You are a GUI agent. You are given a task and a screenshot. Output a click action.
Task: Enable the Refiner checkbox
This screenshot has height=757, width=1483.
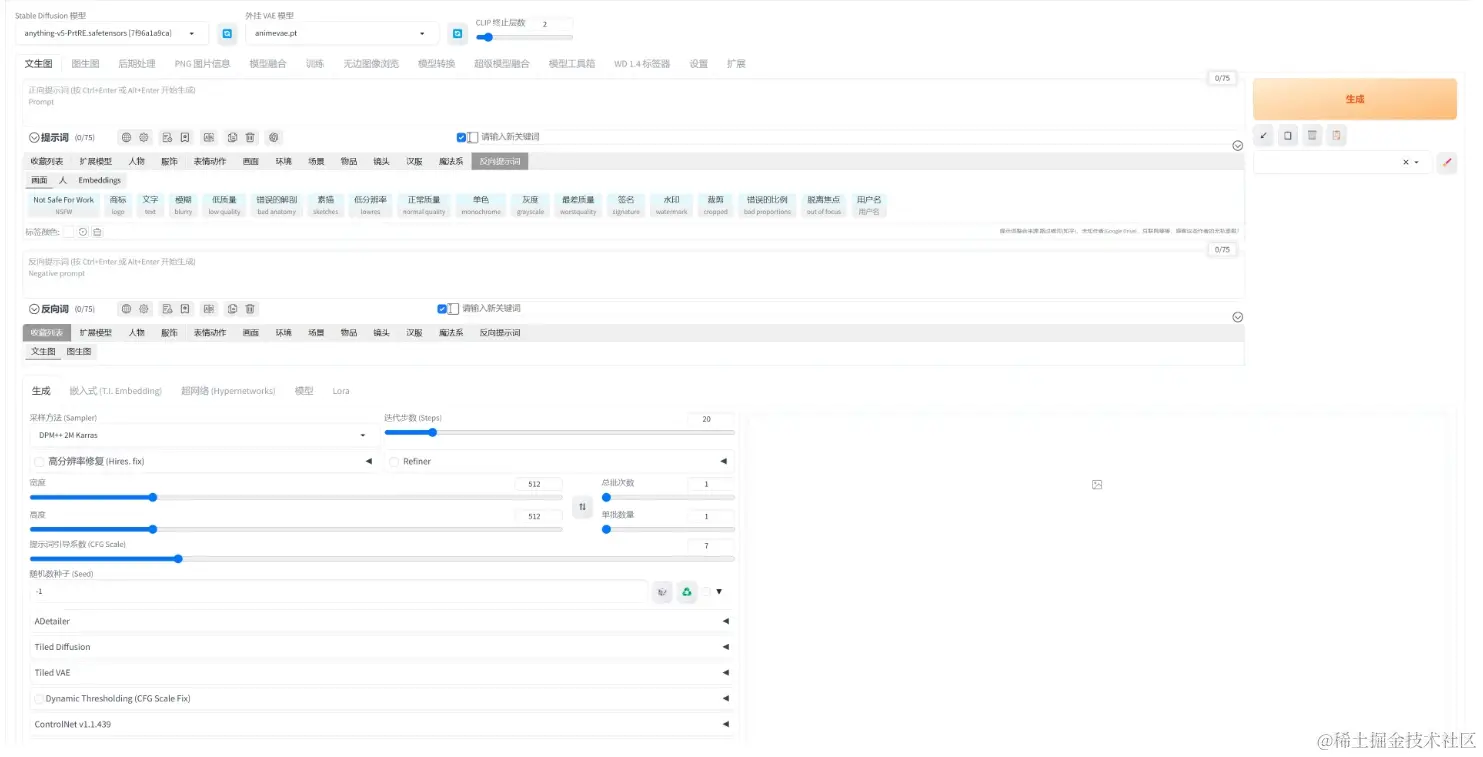point(394,461)
